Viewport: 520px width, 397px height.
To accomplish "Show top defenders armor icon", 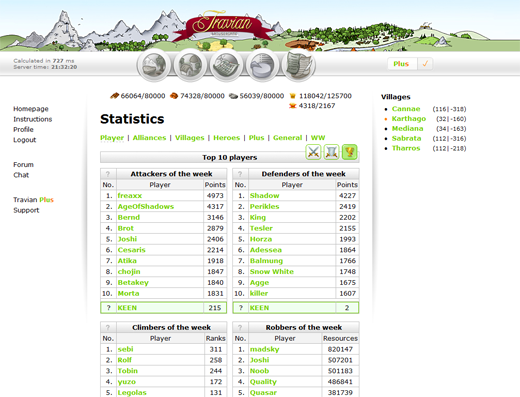I will [331, 152].
